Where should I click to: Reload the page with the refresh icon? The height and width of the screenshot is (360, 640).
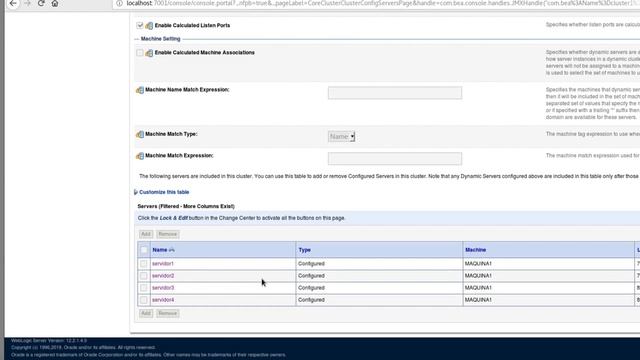pos(41,3)
